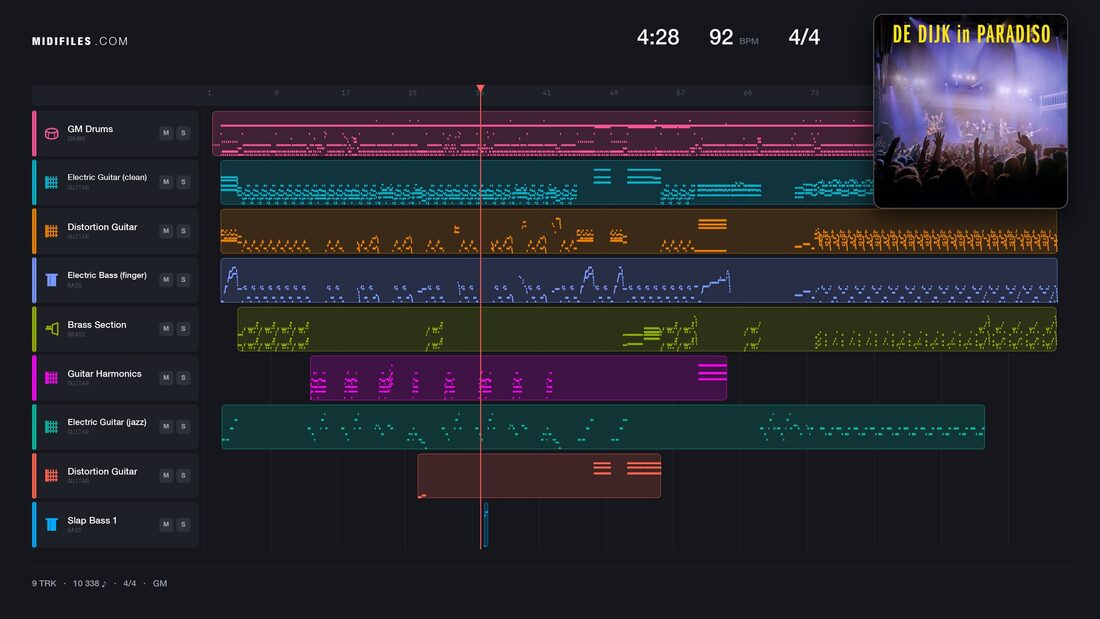Click bar 41 on the timeline ruler
The image size is (1100, 619).
tap(546, 93)
